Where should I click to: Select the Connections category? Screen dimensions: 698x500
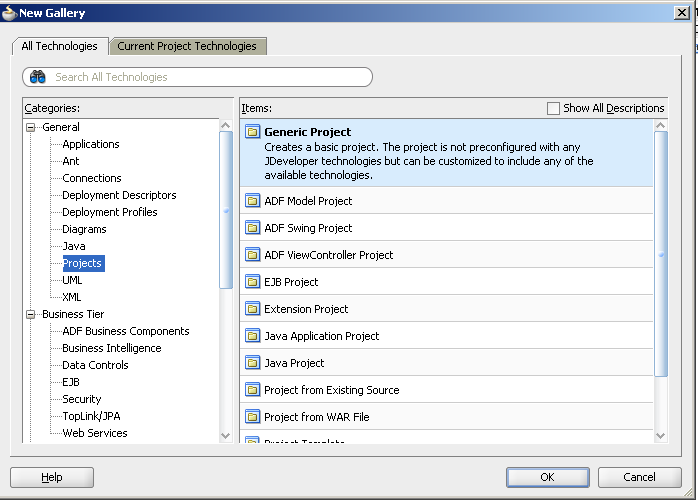[x=92, y=178]
